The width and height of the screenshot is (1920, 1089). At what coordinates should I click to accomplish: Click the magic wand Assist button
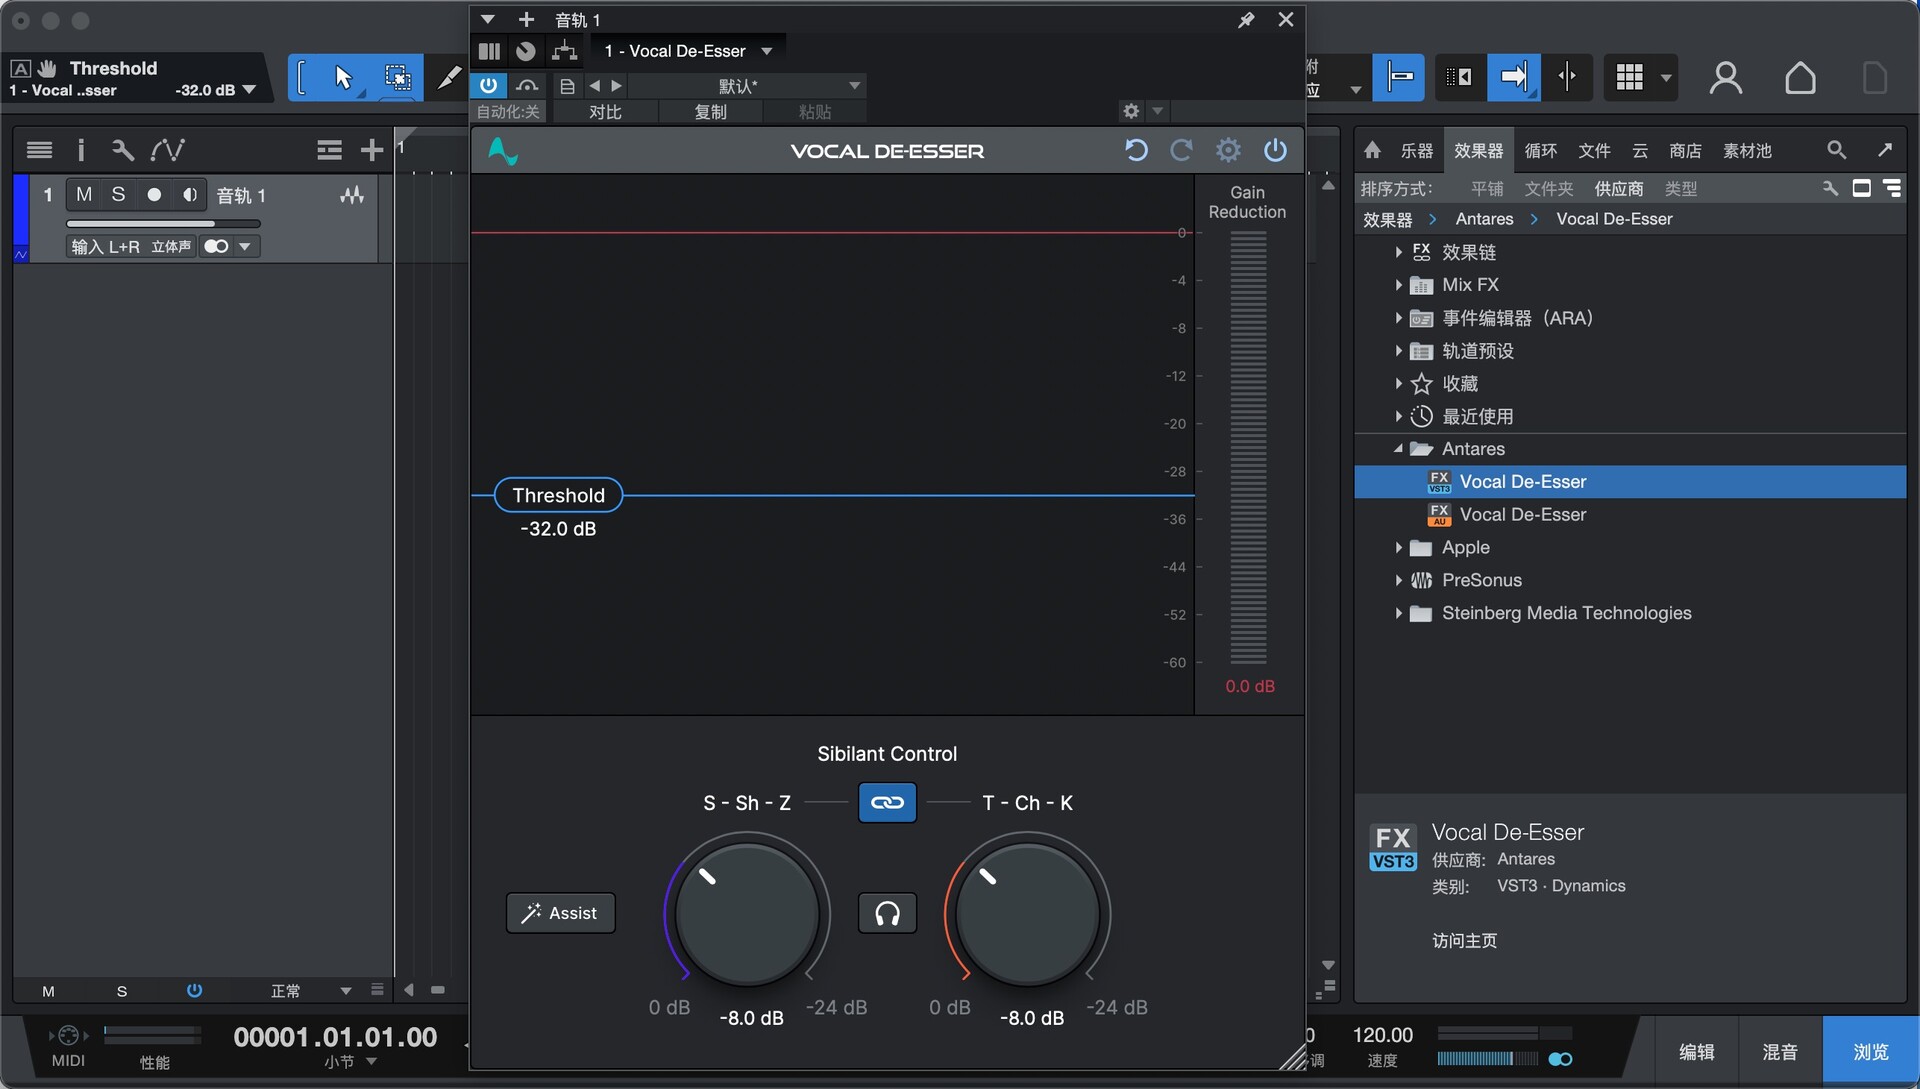click(560, 913)
